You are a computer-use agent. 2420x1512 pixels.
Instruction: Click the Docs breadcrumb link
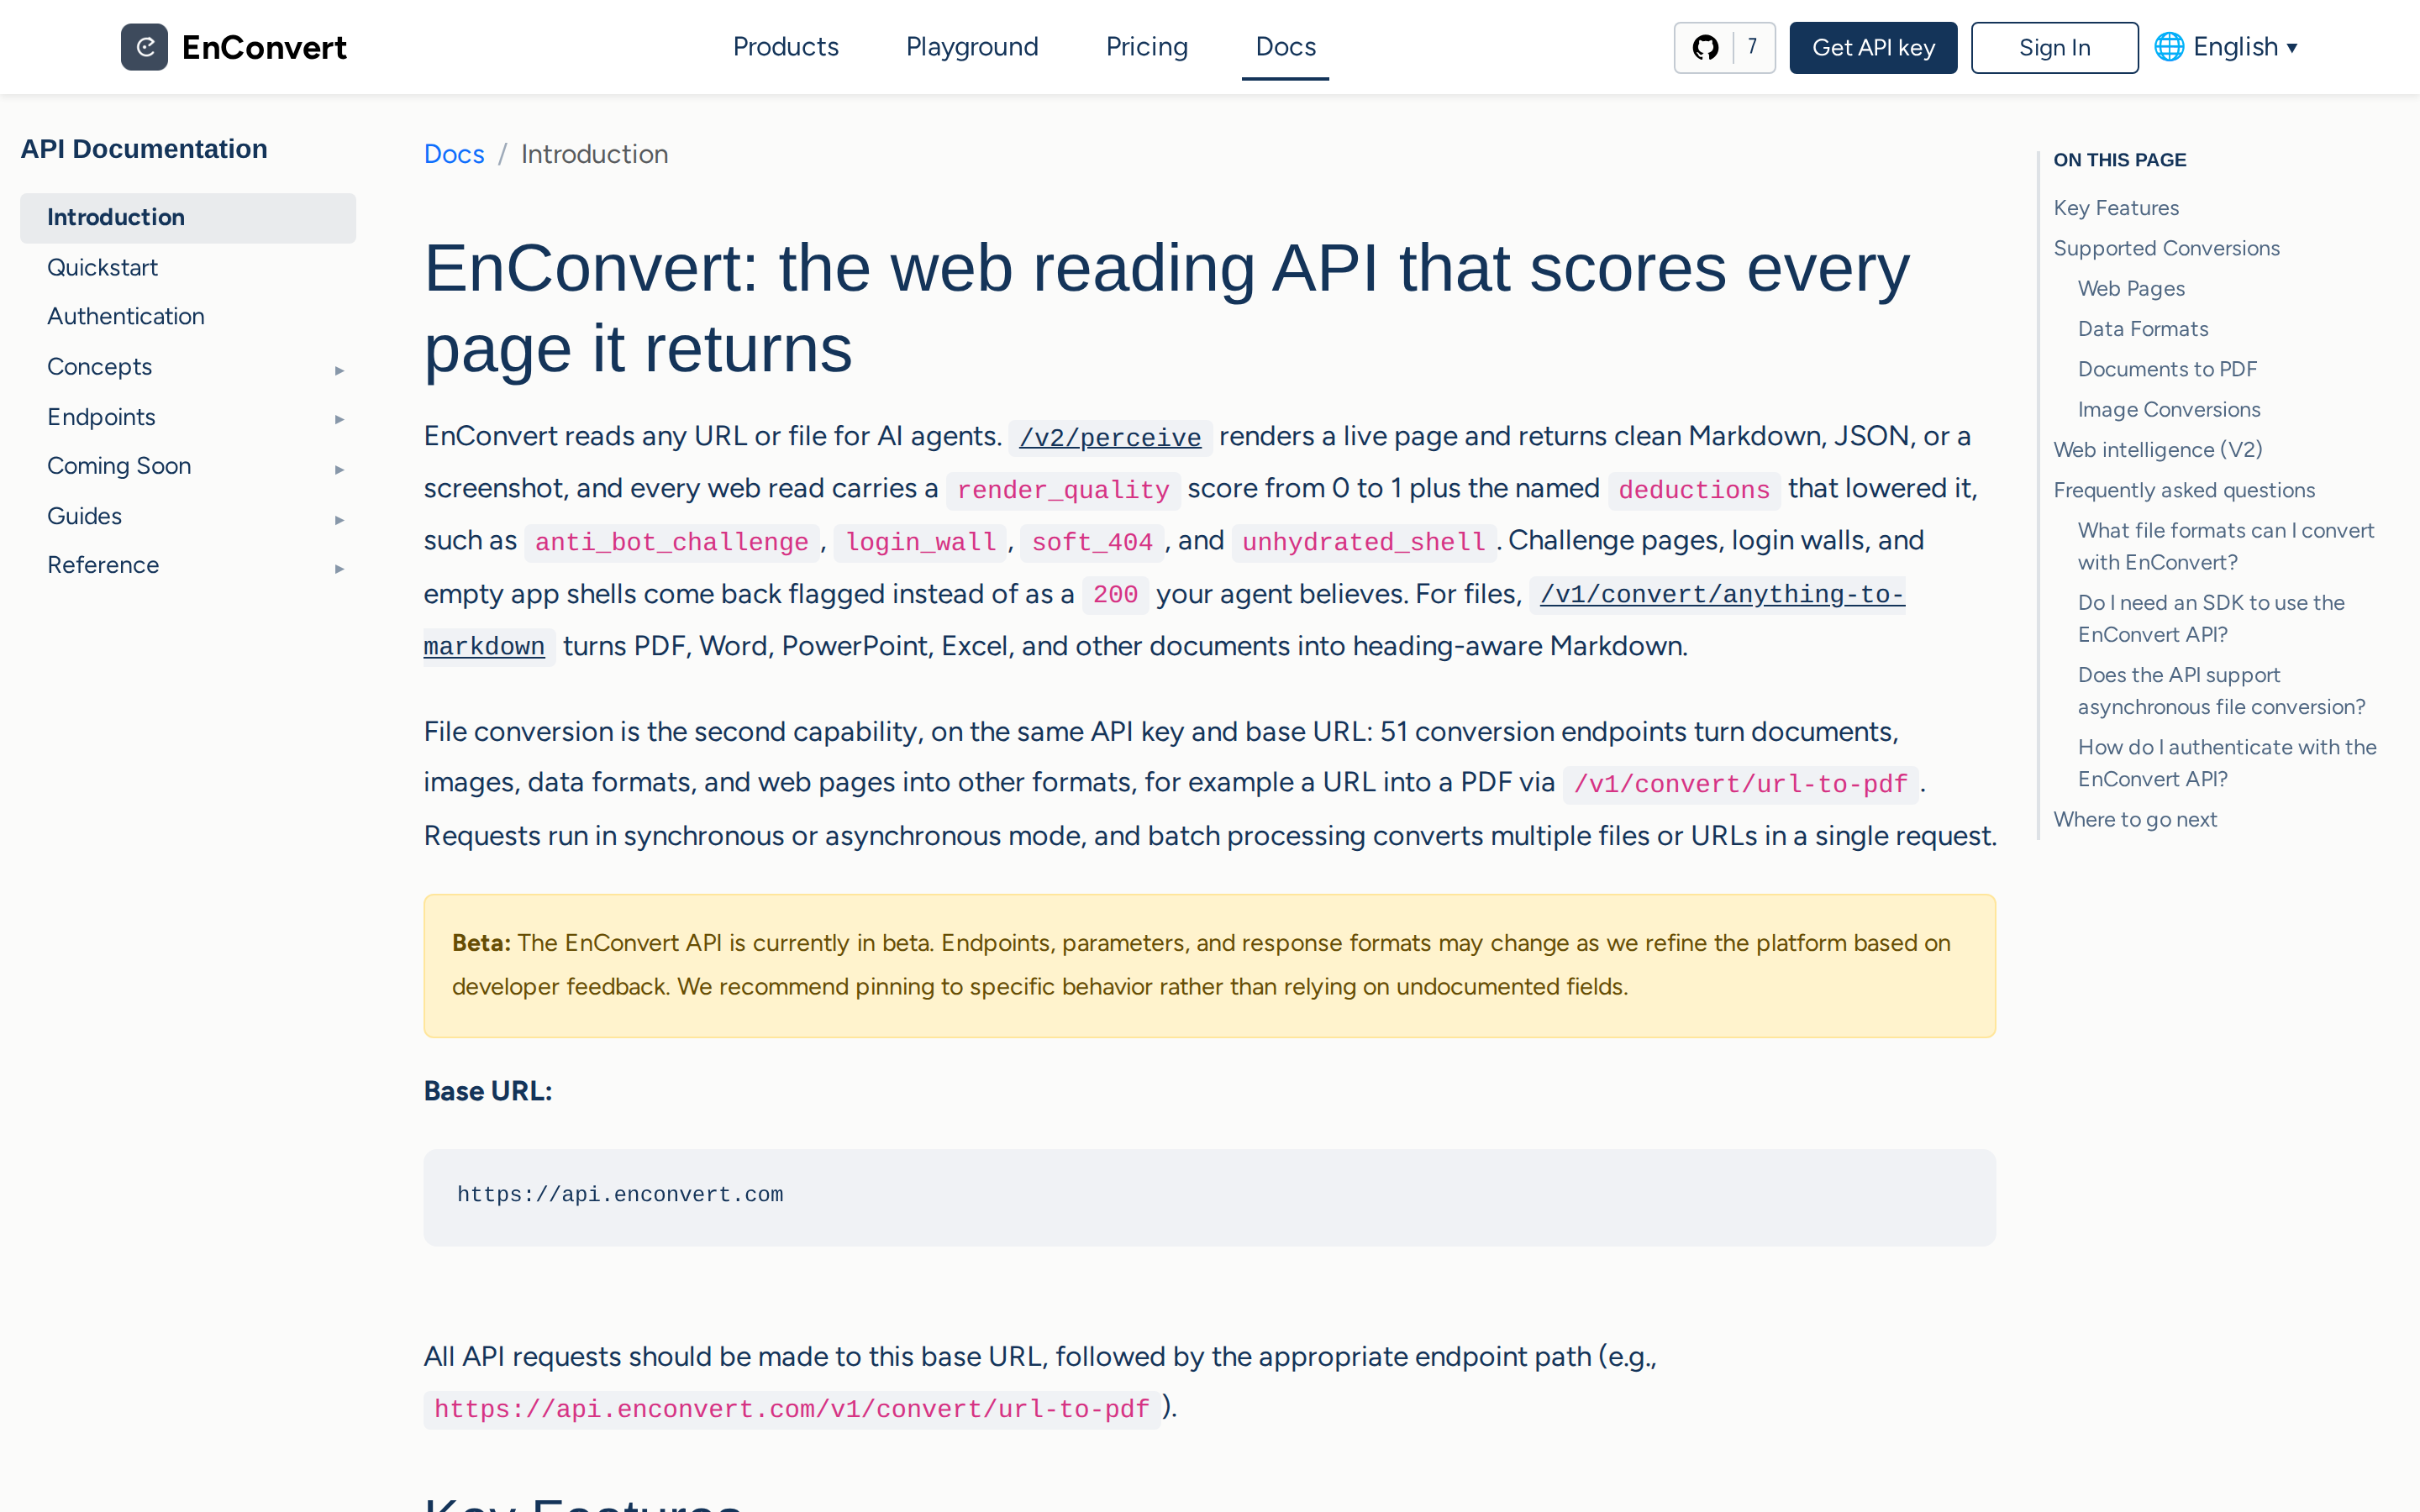coord(453,154)
